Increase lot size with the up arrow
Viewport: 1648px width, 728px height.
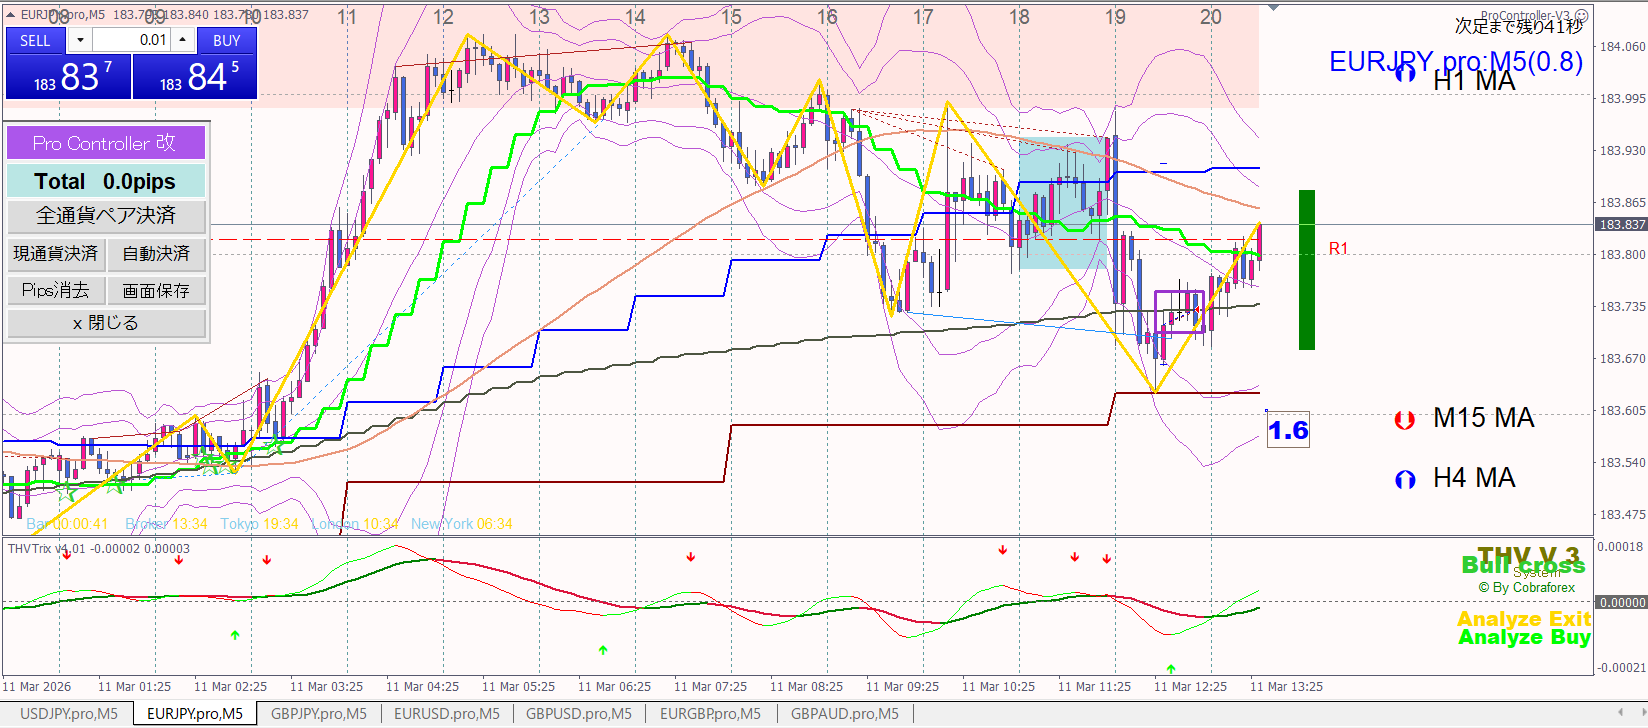click(183, 40)
